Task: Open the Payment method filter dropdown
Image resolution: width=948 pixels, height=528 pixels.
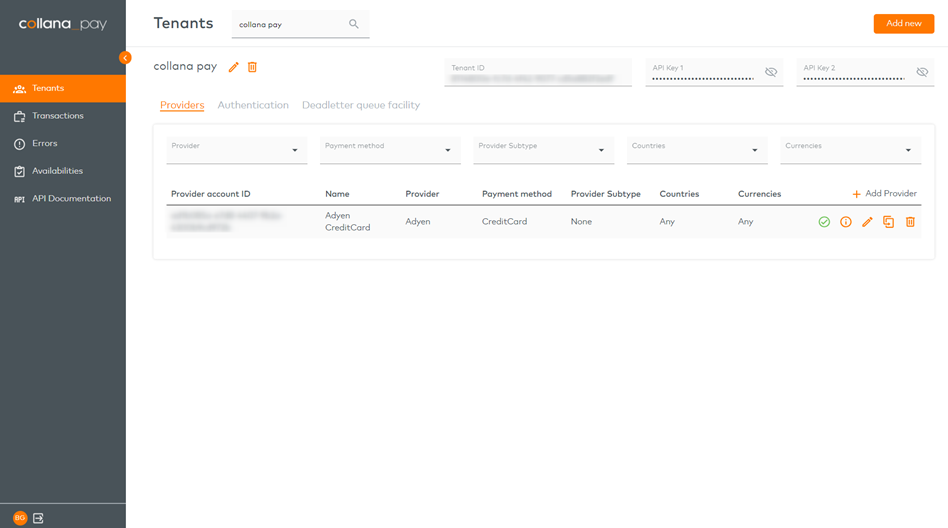Action: point(390,150)
